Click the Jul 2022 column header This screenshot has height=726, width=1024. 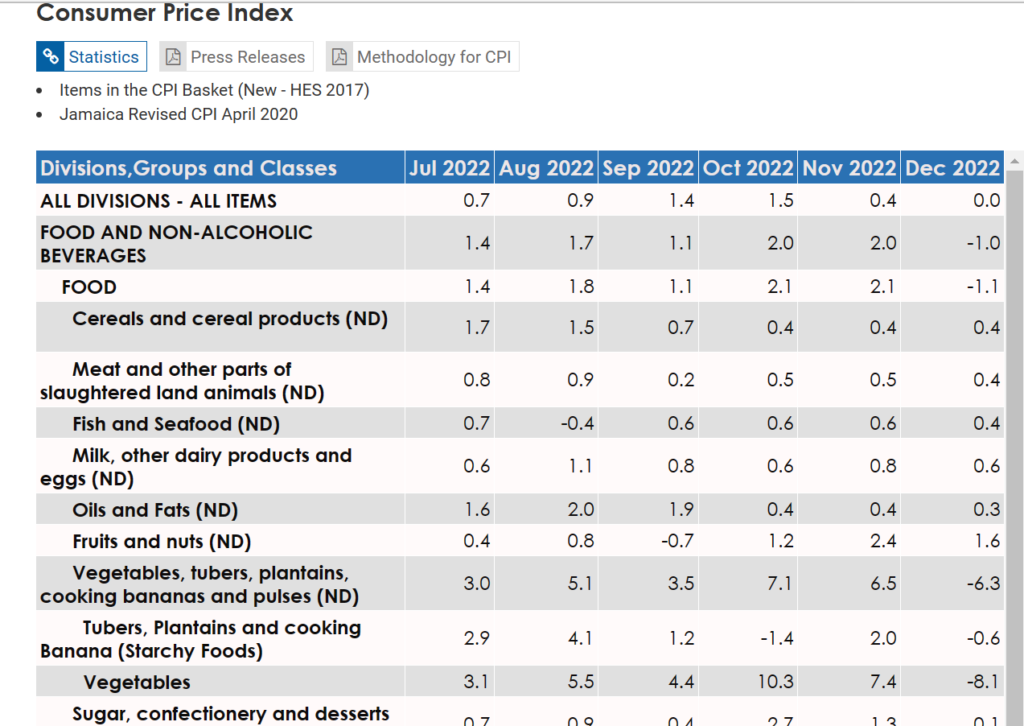(x=449, y=168)
